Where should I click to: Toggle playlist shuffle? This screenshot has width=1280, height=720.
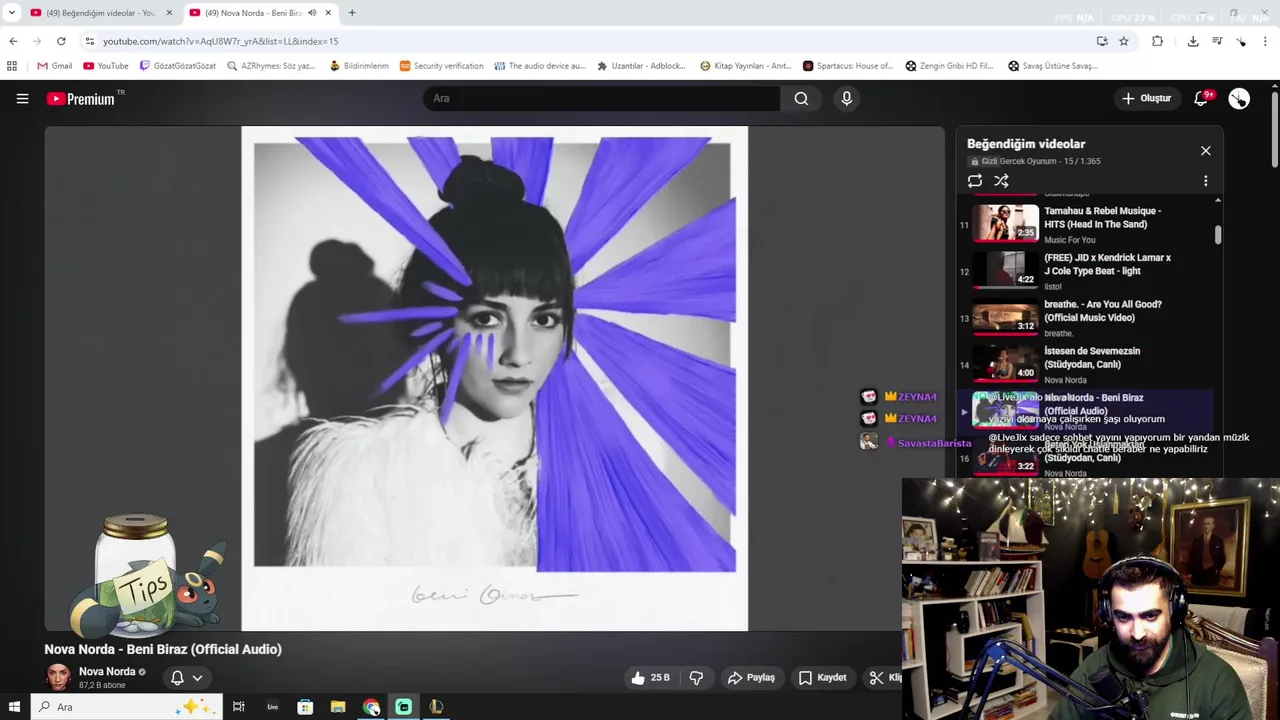pos(1001,181)
